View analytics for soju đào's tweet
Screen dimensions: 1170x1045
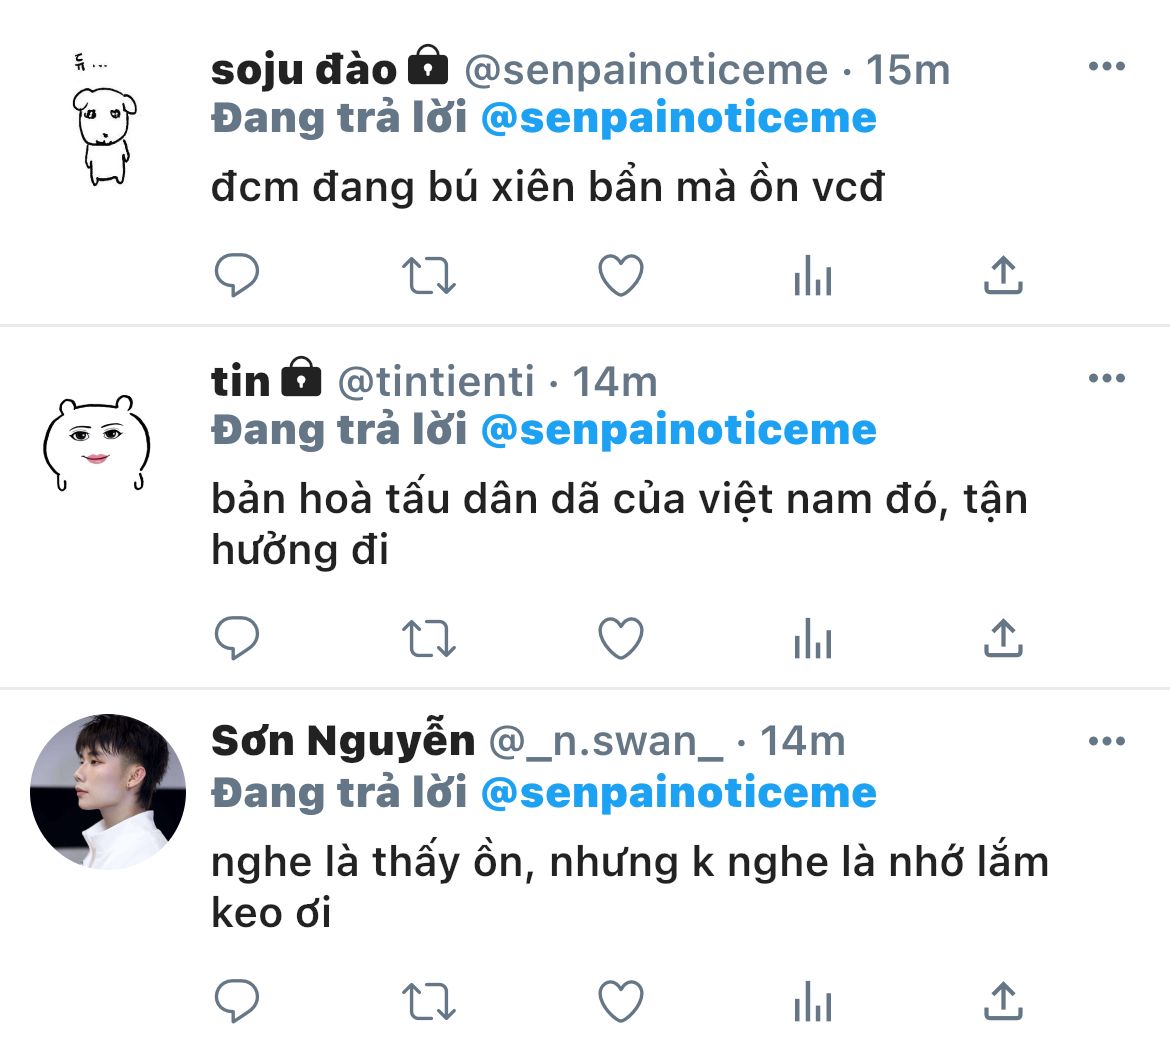coord(812,275)
